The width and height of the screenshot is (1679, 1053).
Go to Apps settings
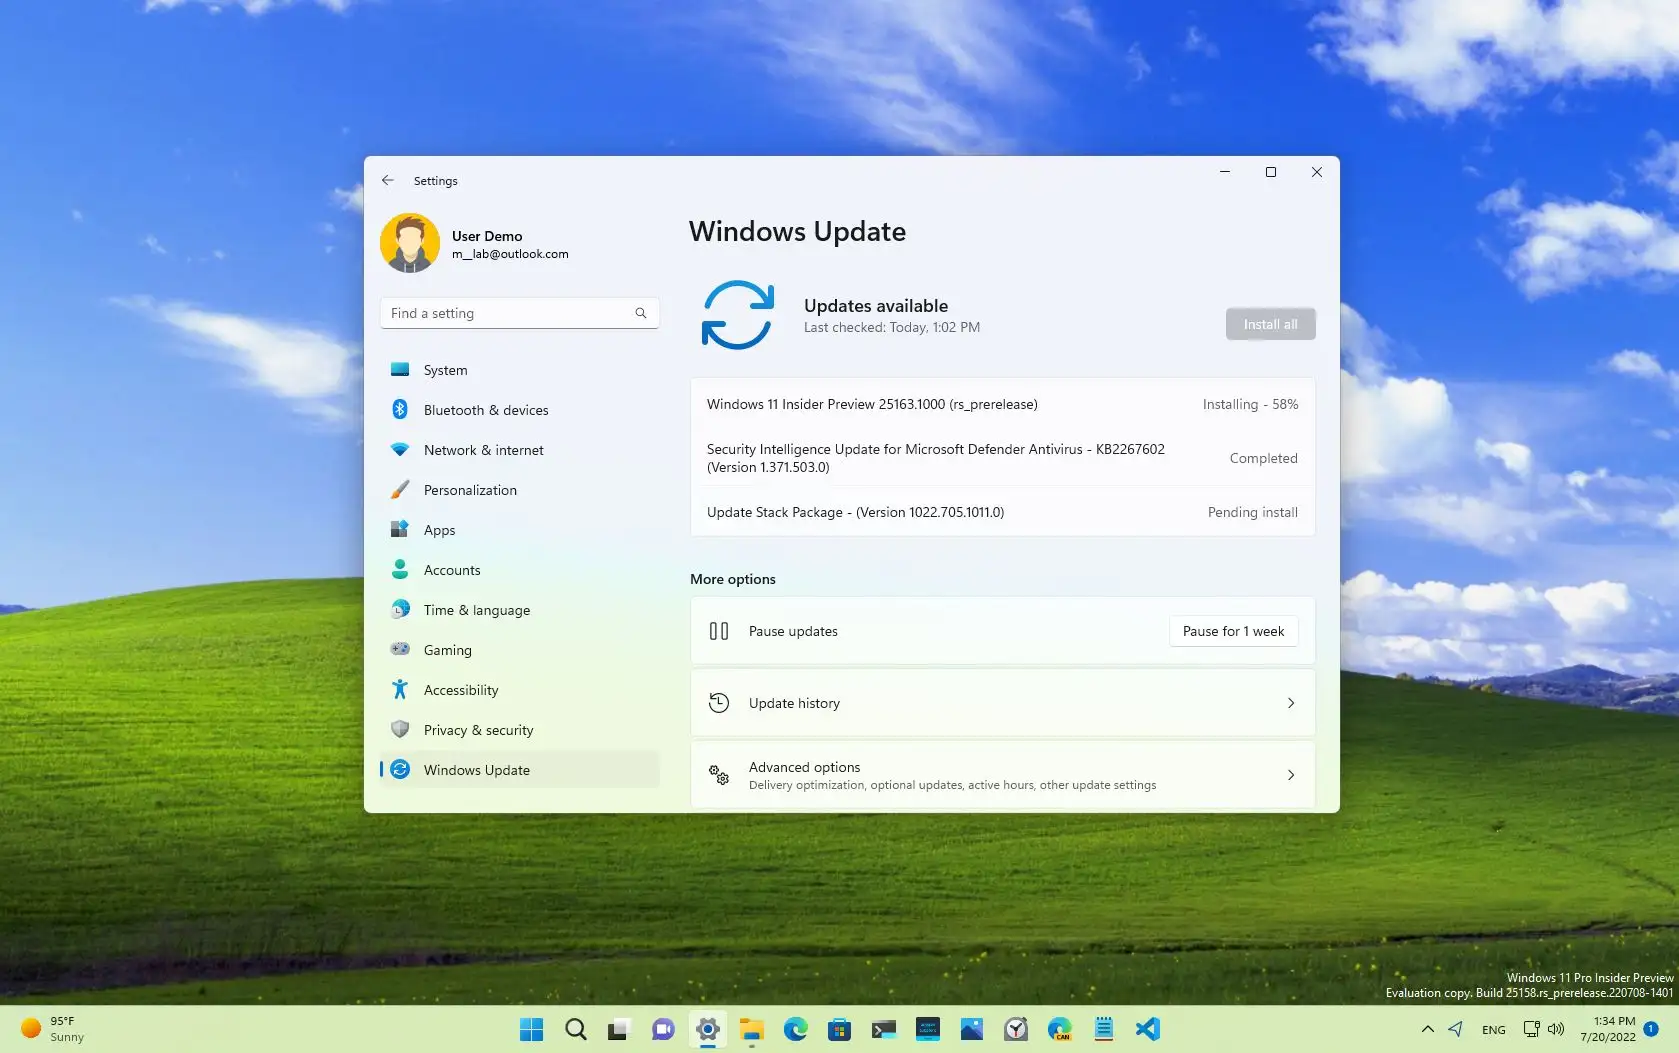pos(519,530)
